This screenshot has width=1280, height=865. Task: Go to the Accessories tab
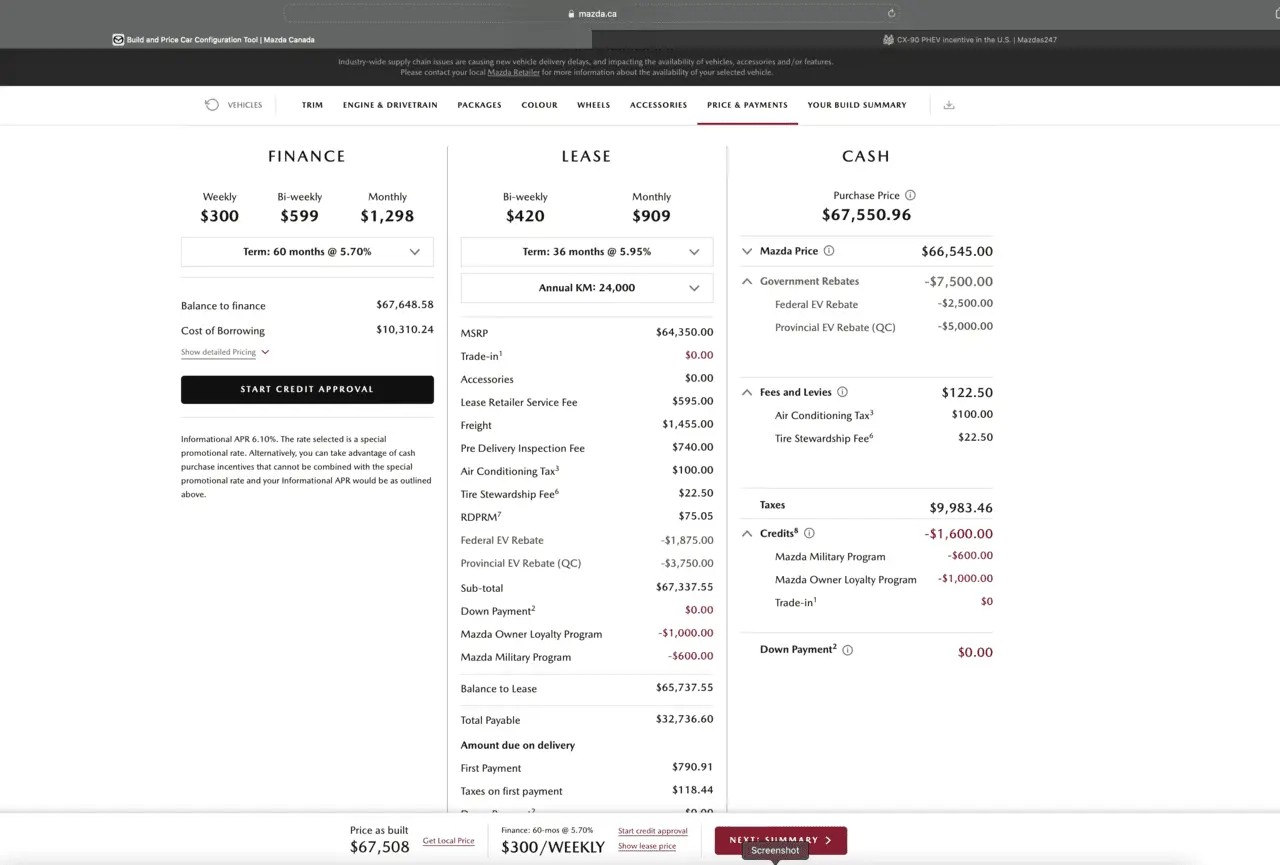click(658, 105)
